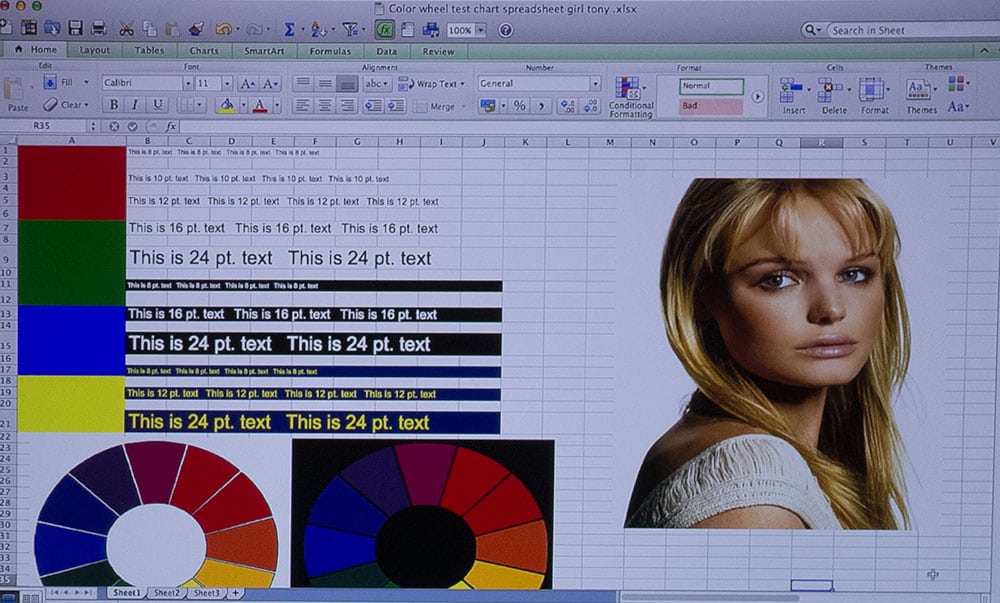Image resolution: width=1000 pixels, height=603 pixels.
Task: Sort data with the A-Z sort icon
Action: point(318,29)
